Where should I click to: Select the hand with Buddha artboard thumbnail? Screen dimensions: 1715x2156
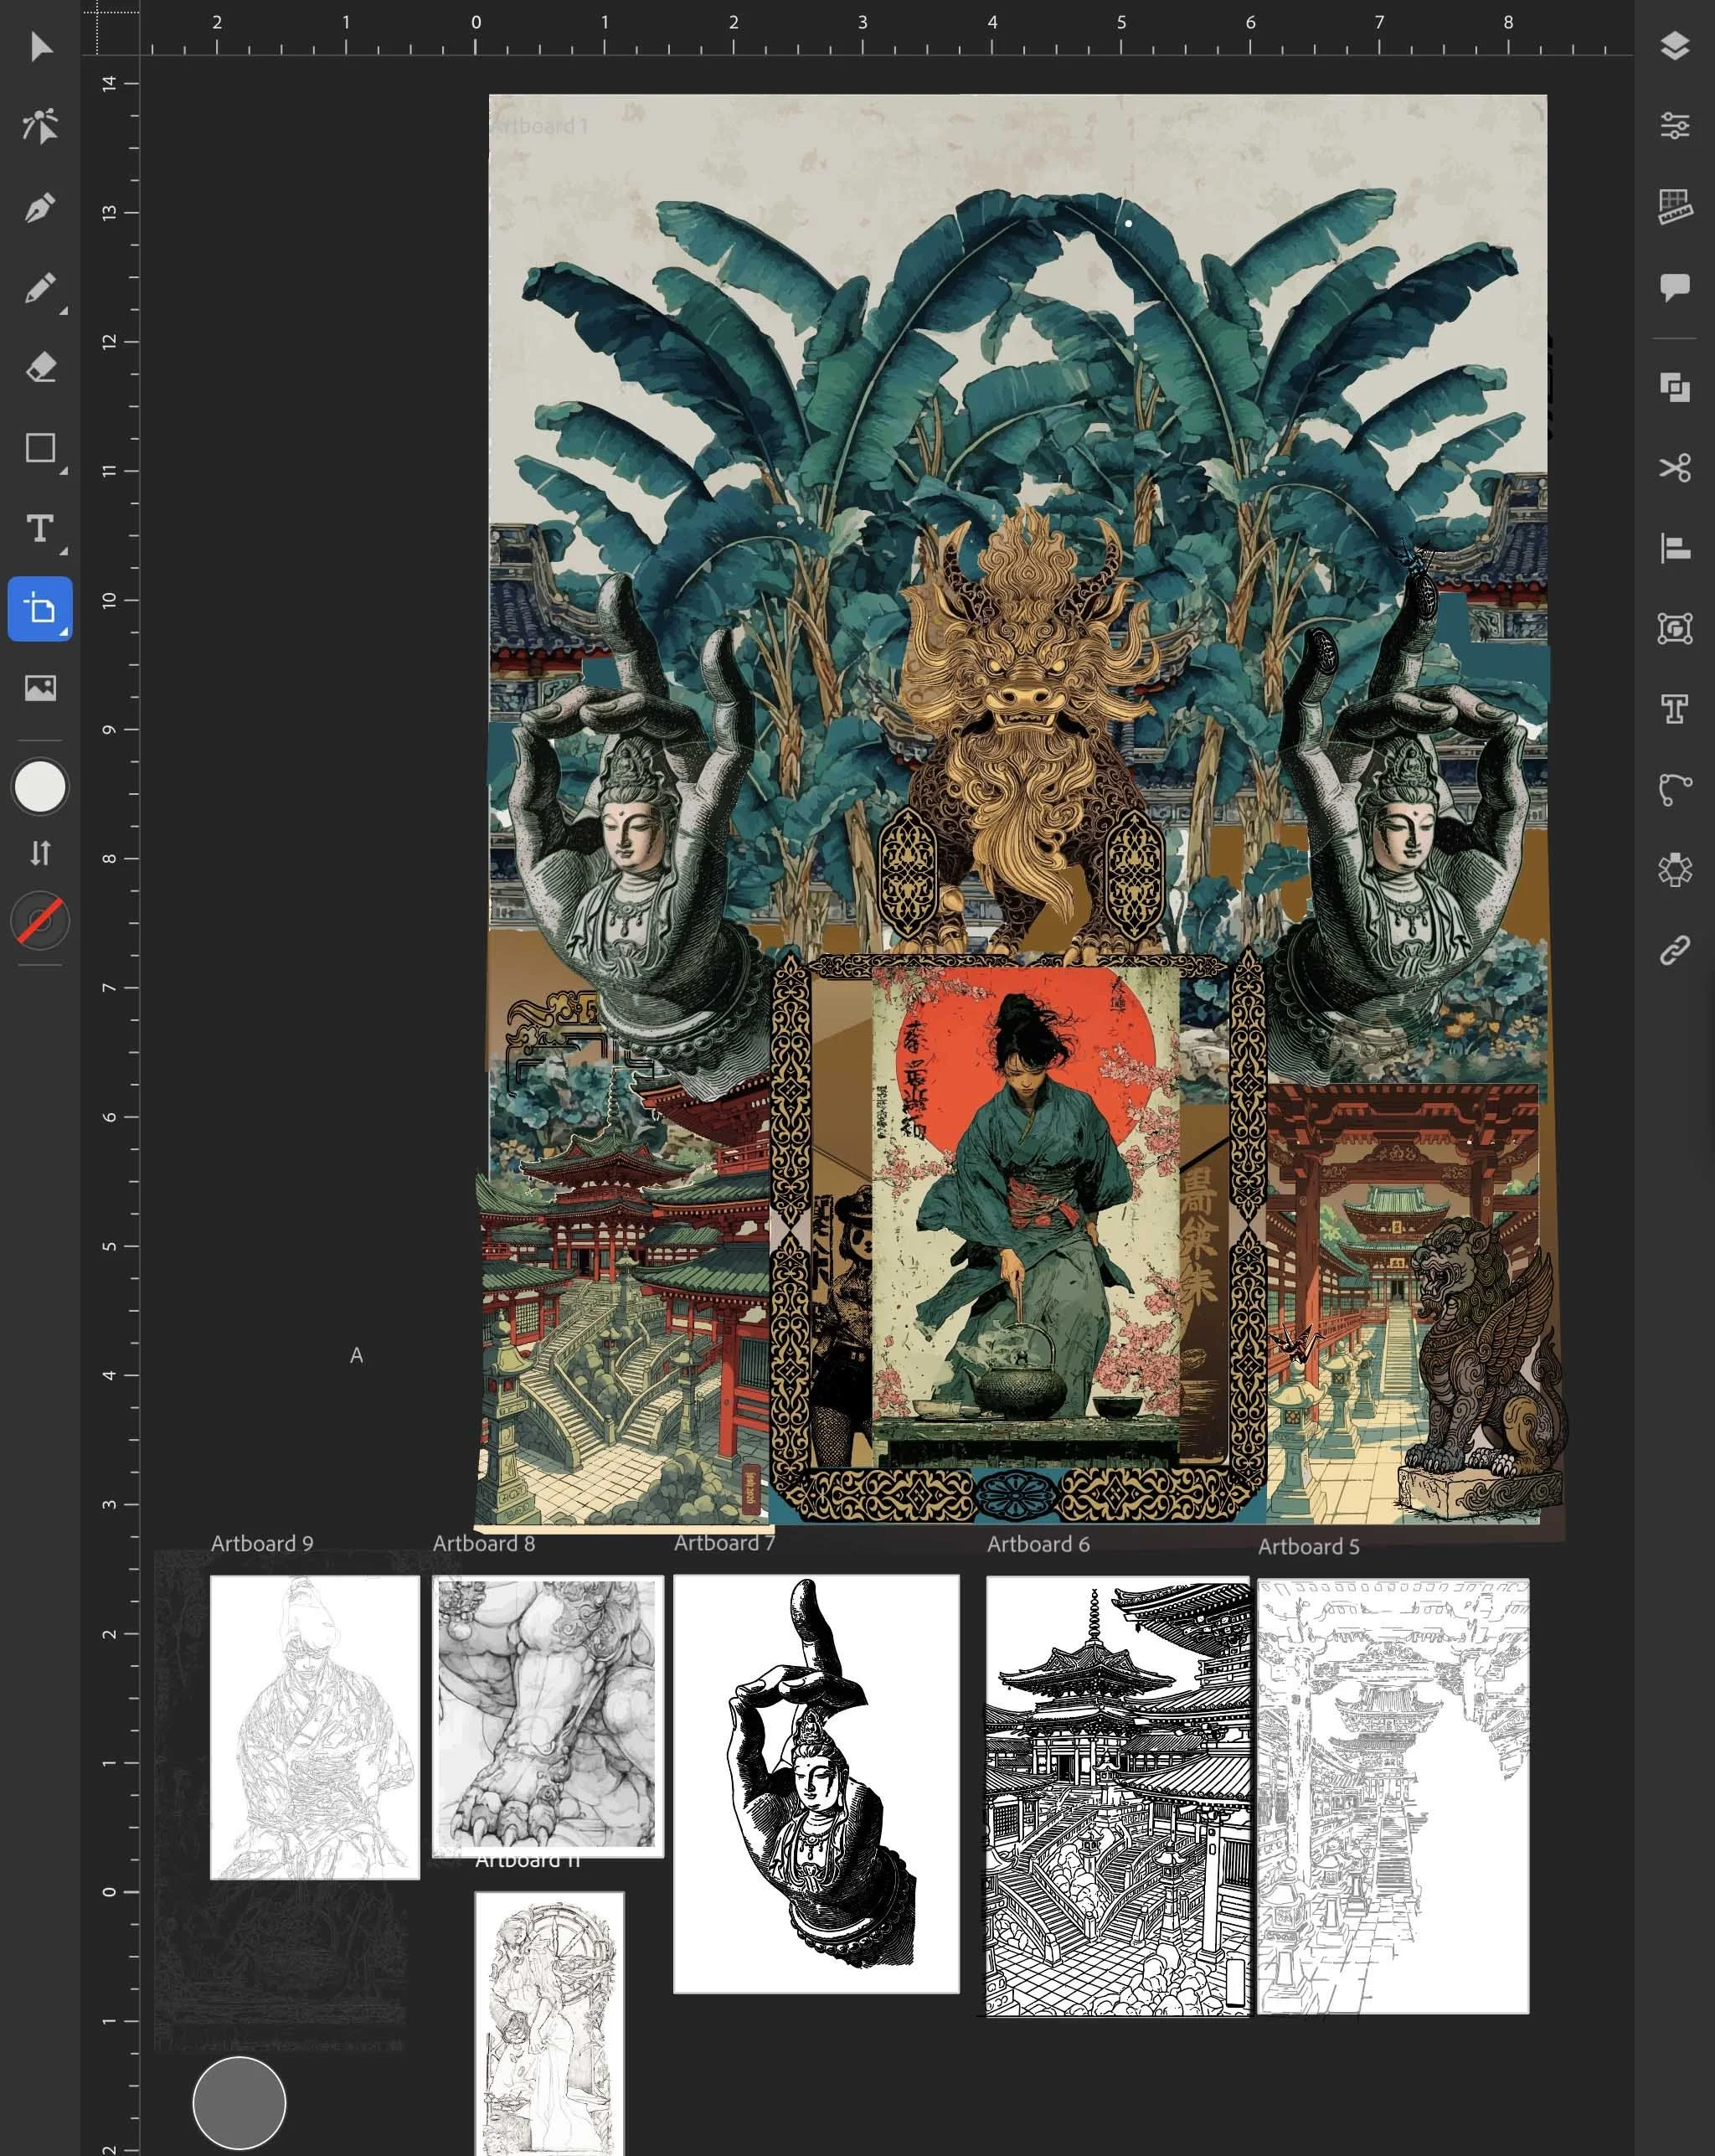tap(816, 1784)
